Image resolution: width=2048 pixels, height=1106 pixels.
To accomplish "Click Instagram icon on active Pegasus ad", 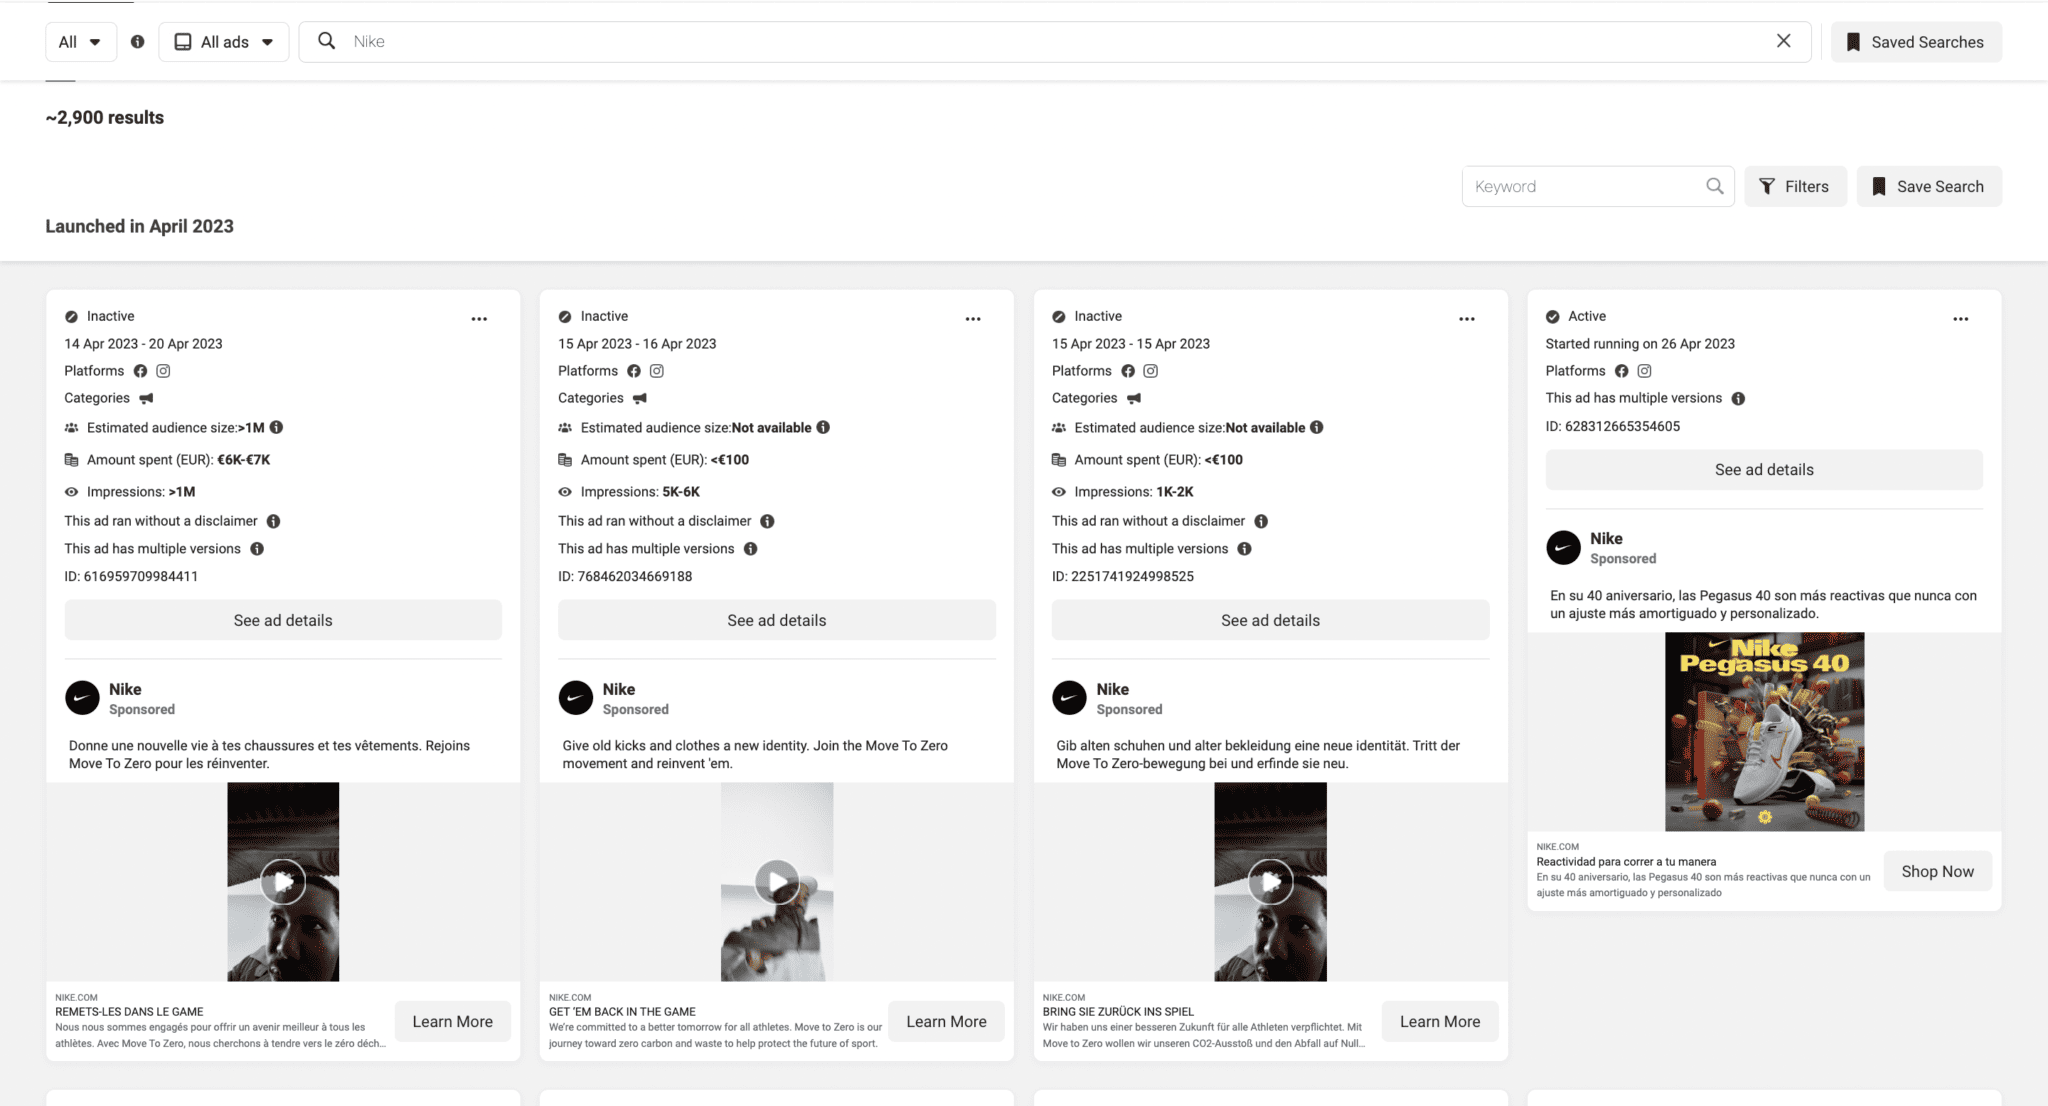I will point(1644,371).
